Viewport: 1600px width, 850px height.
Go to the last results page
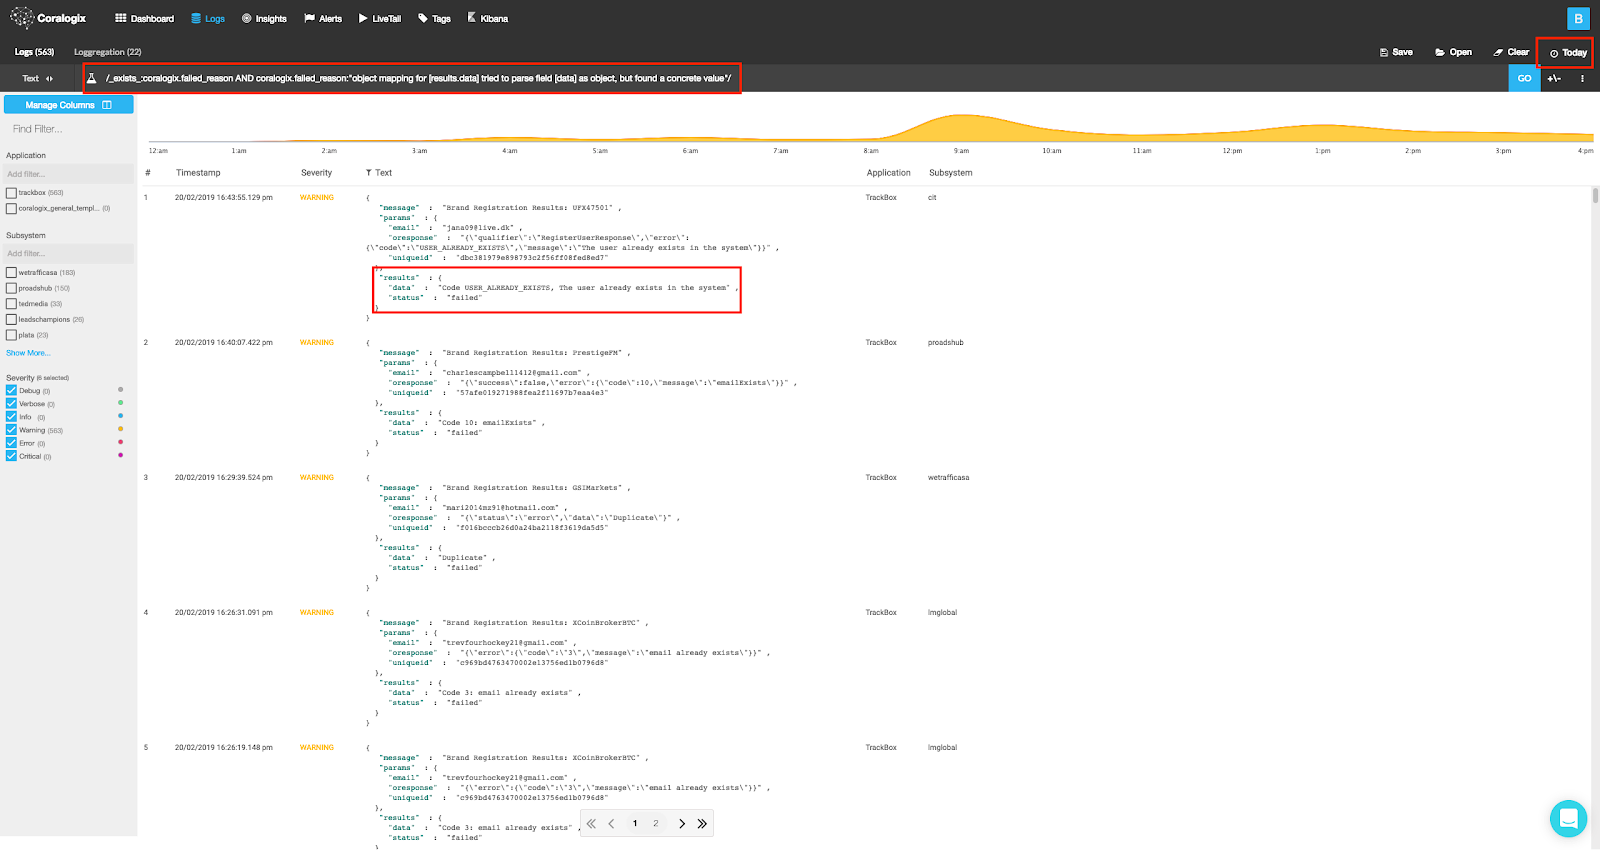point(702,824)
